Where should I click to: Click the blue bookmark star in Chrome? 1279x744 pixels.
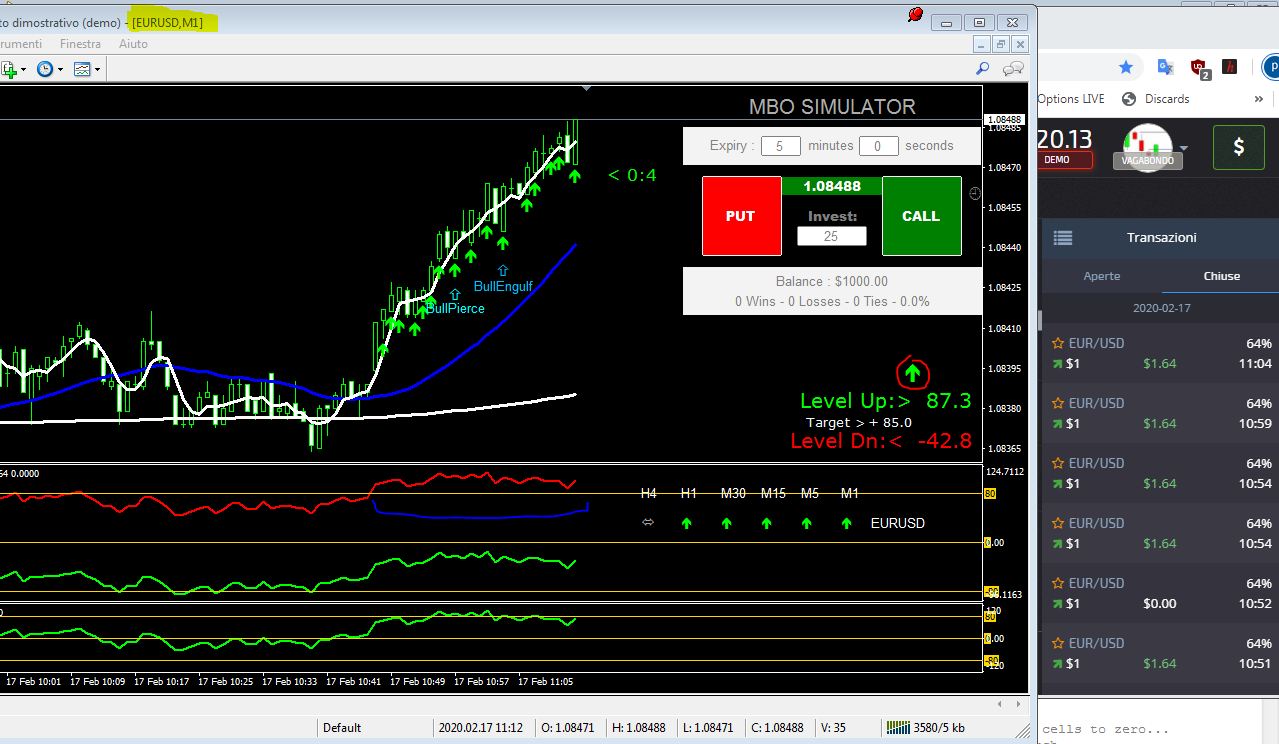coord(1126,67)
